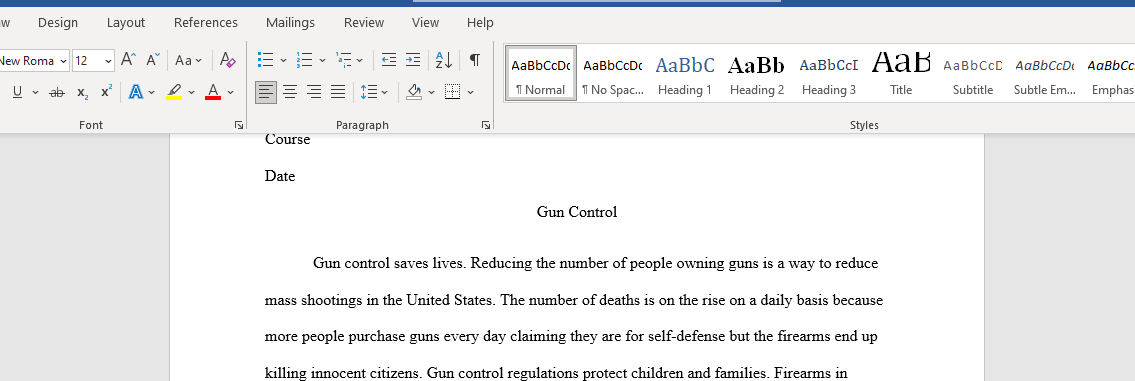Align text right
Screen dimensions: 1135x381
[314, 92]
